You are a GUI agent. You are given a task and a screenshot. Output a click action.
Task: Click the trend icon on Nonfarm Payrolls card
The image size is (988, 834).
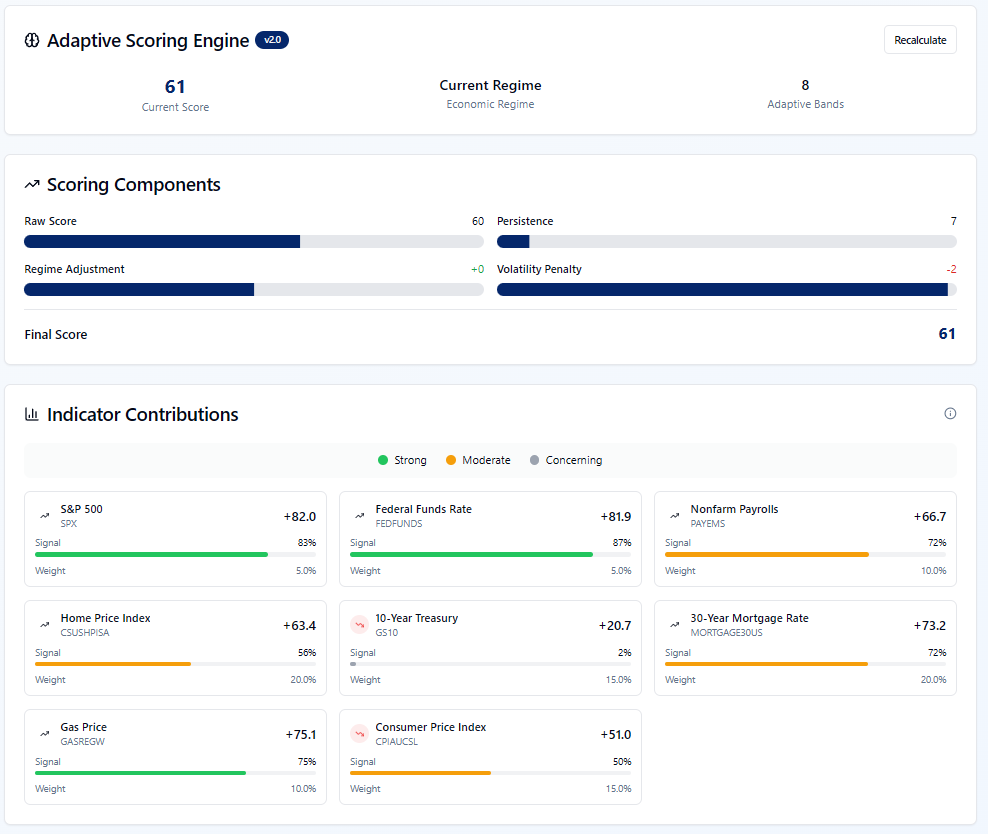[x=675, y=516]
